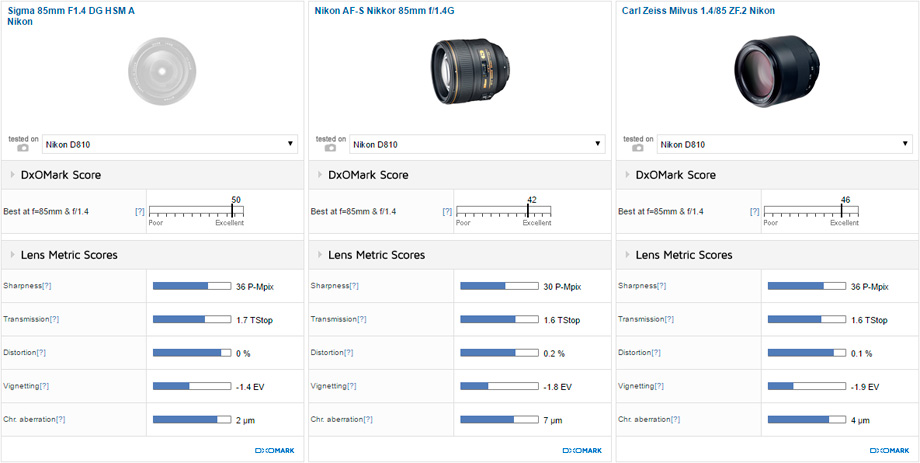This screenshot has width=920, height=463.
Task: Click the camera icon under Sigma's 'tested on'
Action: 23,148
